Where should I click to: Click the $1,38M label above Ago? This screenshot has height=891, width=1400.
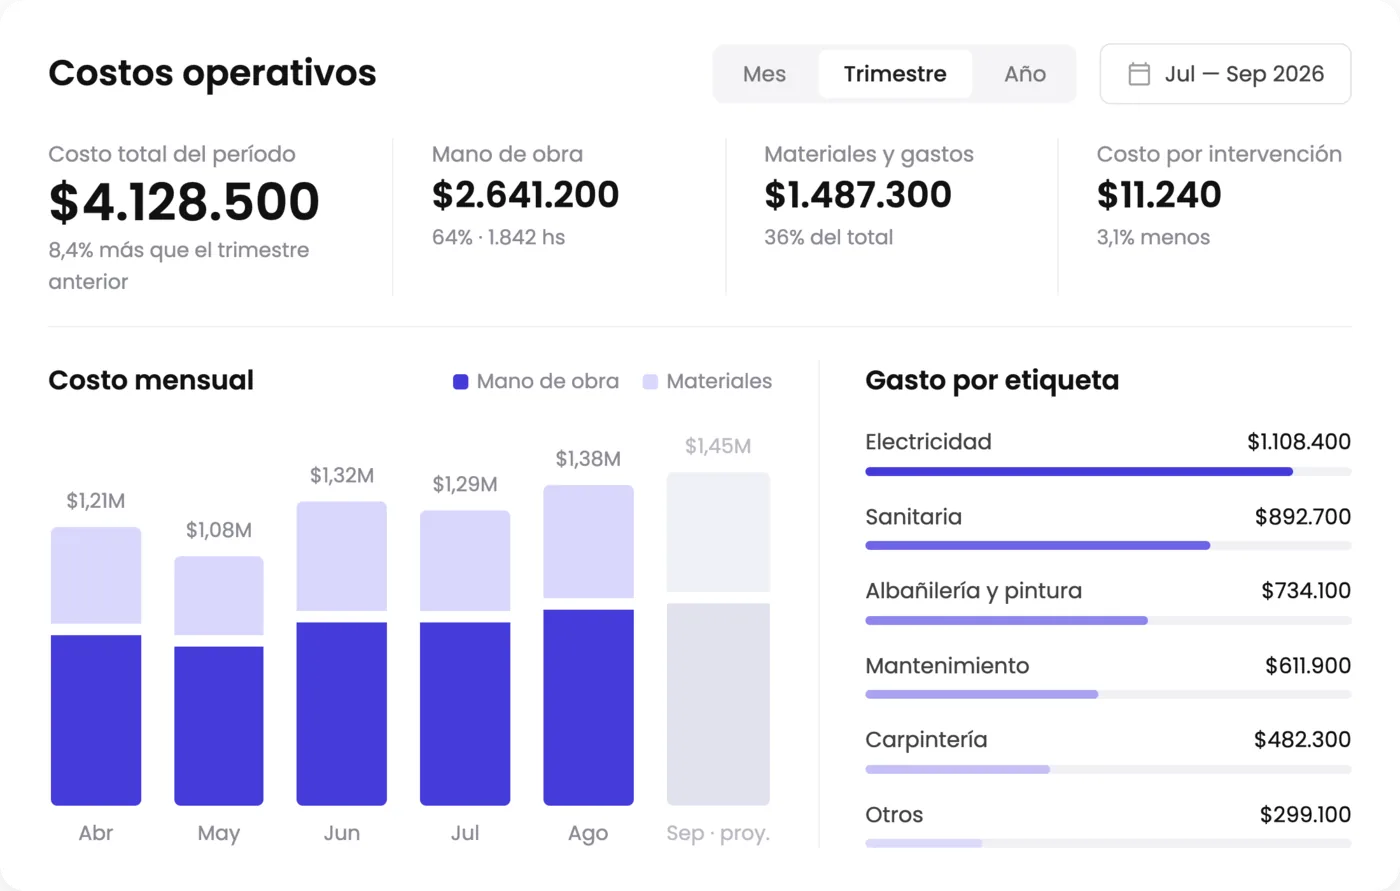[x=588, y=459]
